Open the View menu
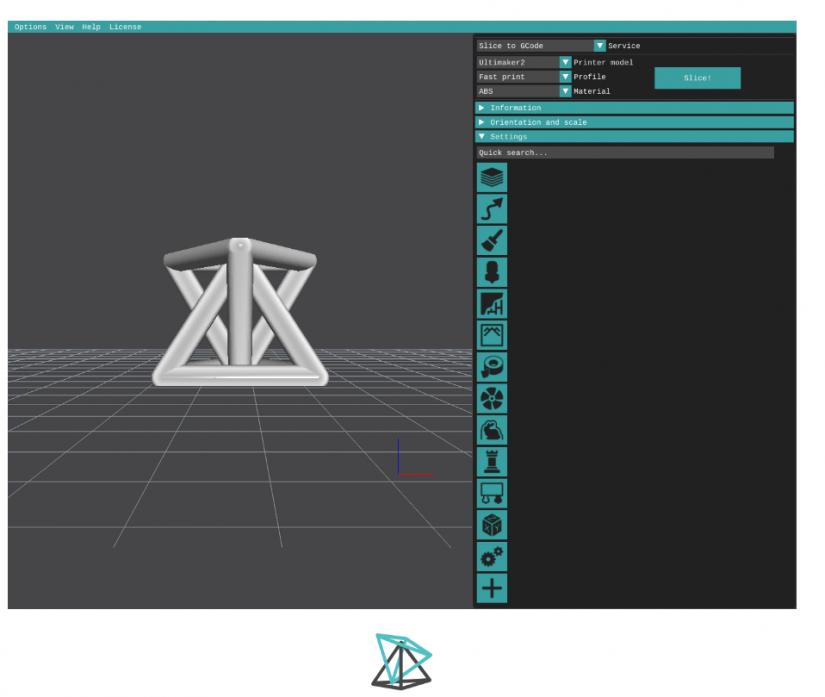The image size is (825, 697). 64,27
